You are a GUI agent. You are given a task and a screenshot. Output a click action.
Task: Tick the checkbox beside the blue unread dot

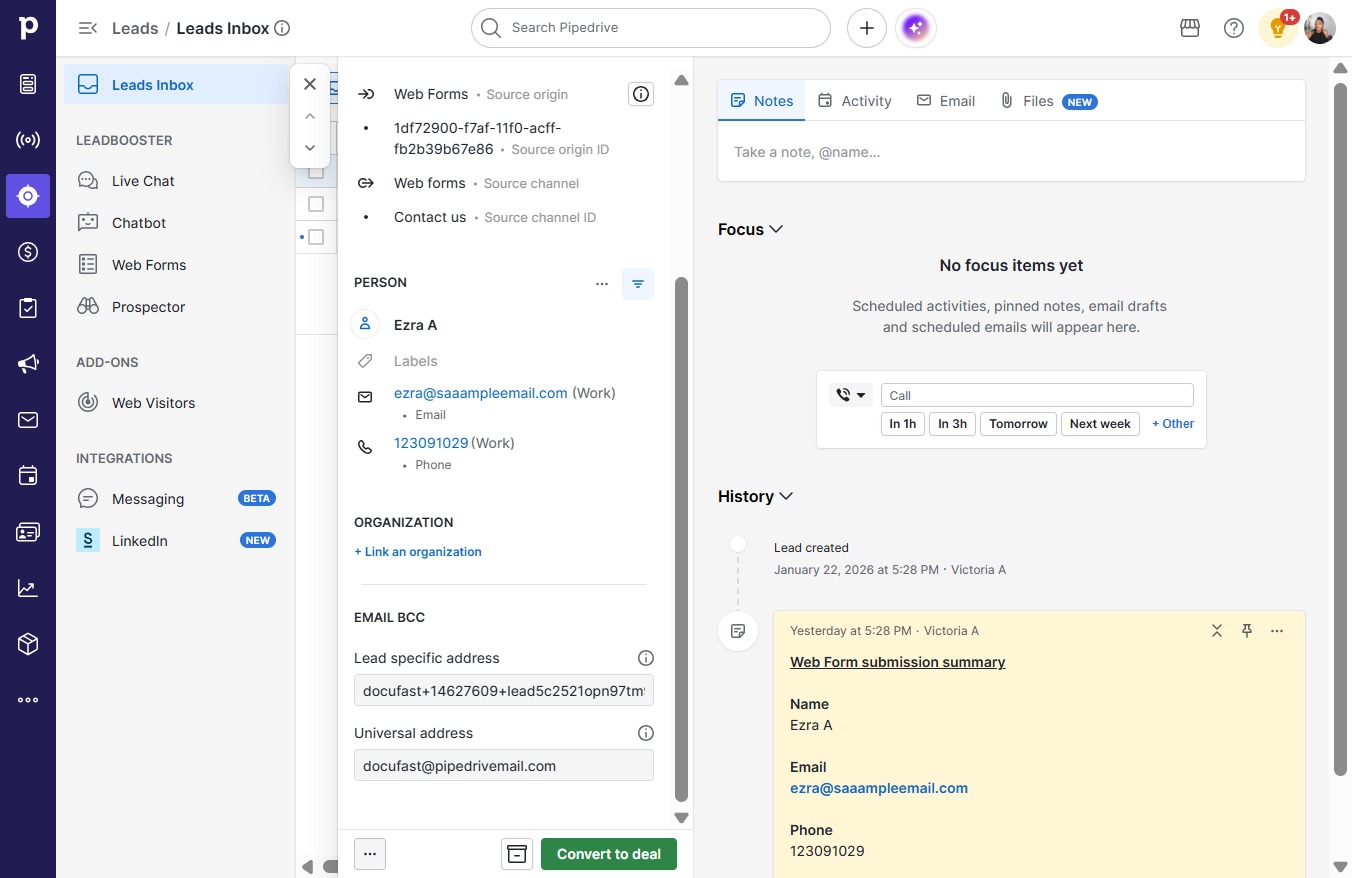click(316, 237)
